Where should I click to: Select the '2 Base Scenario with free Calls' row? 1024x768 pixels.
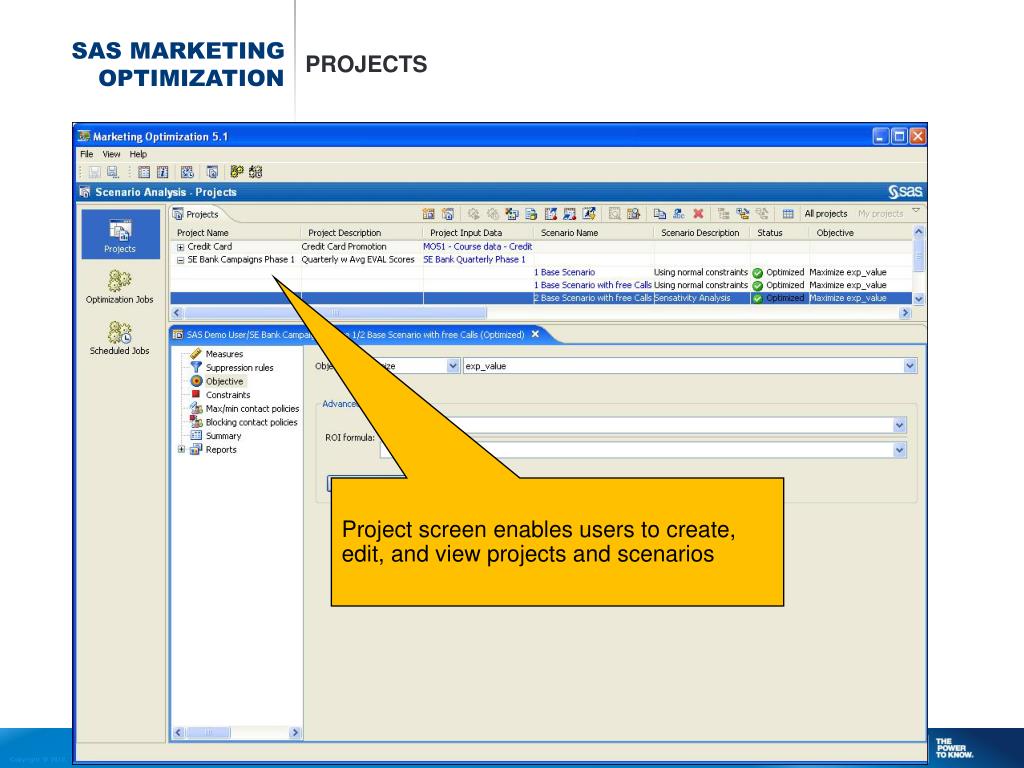click(x=541, y=298)
